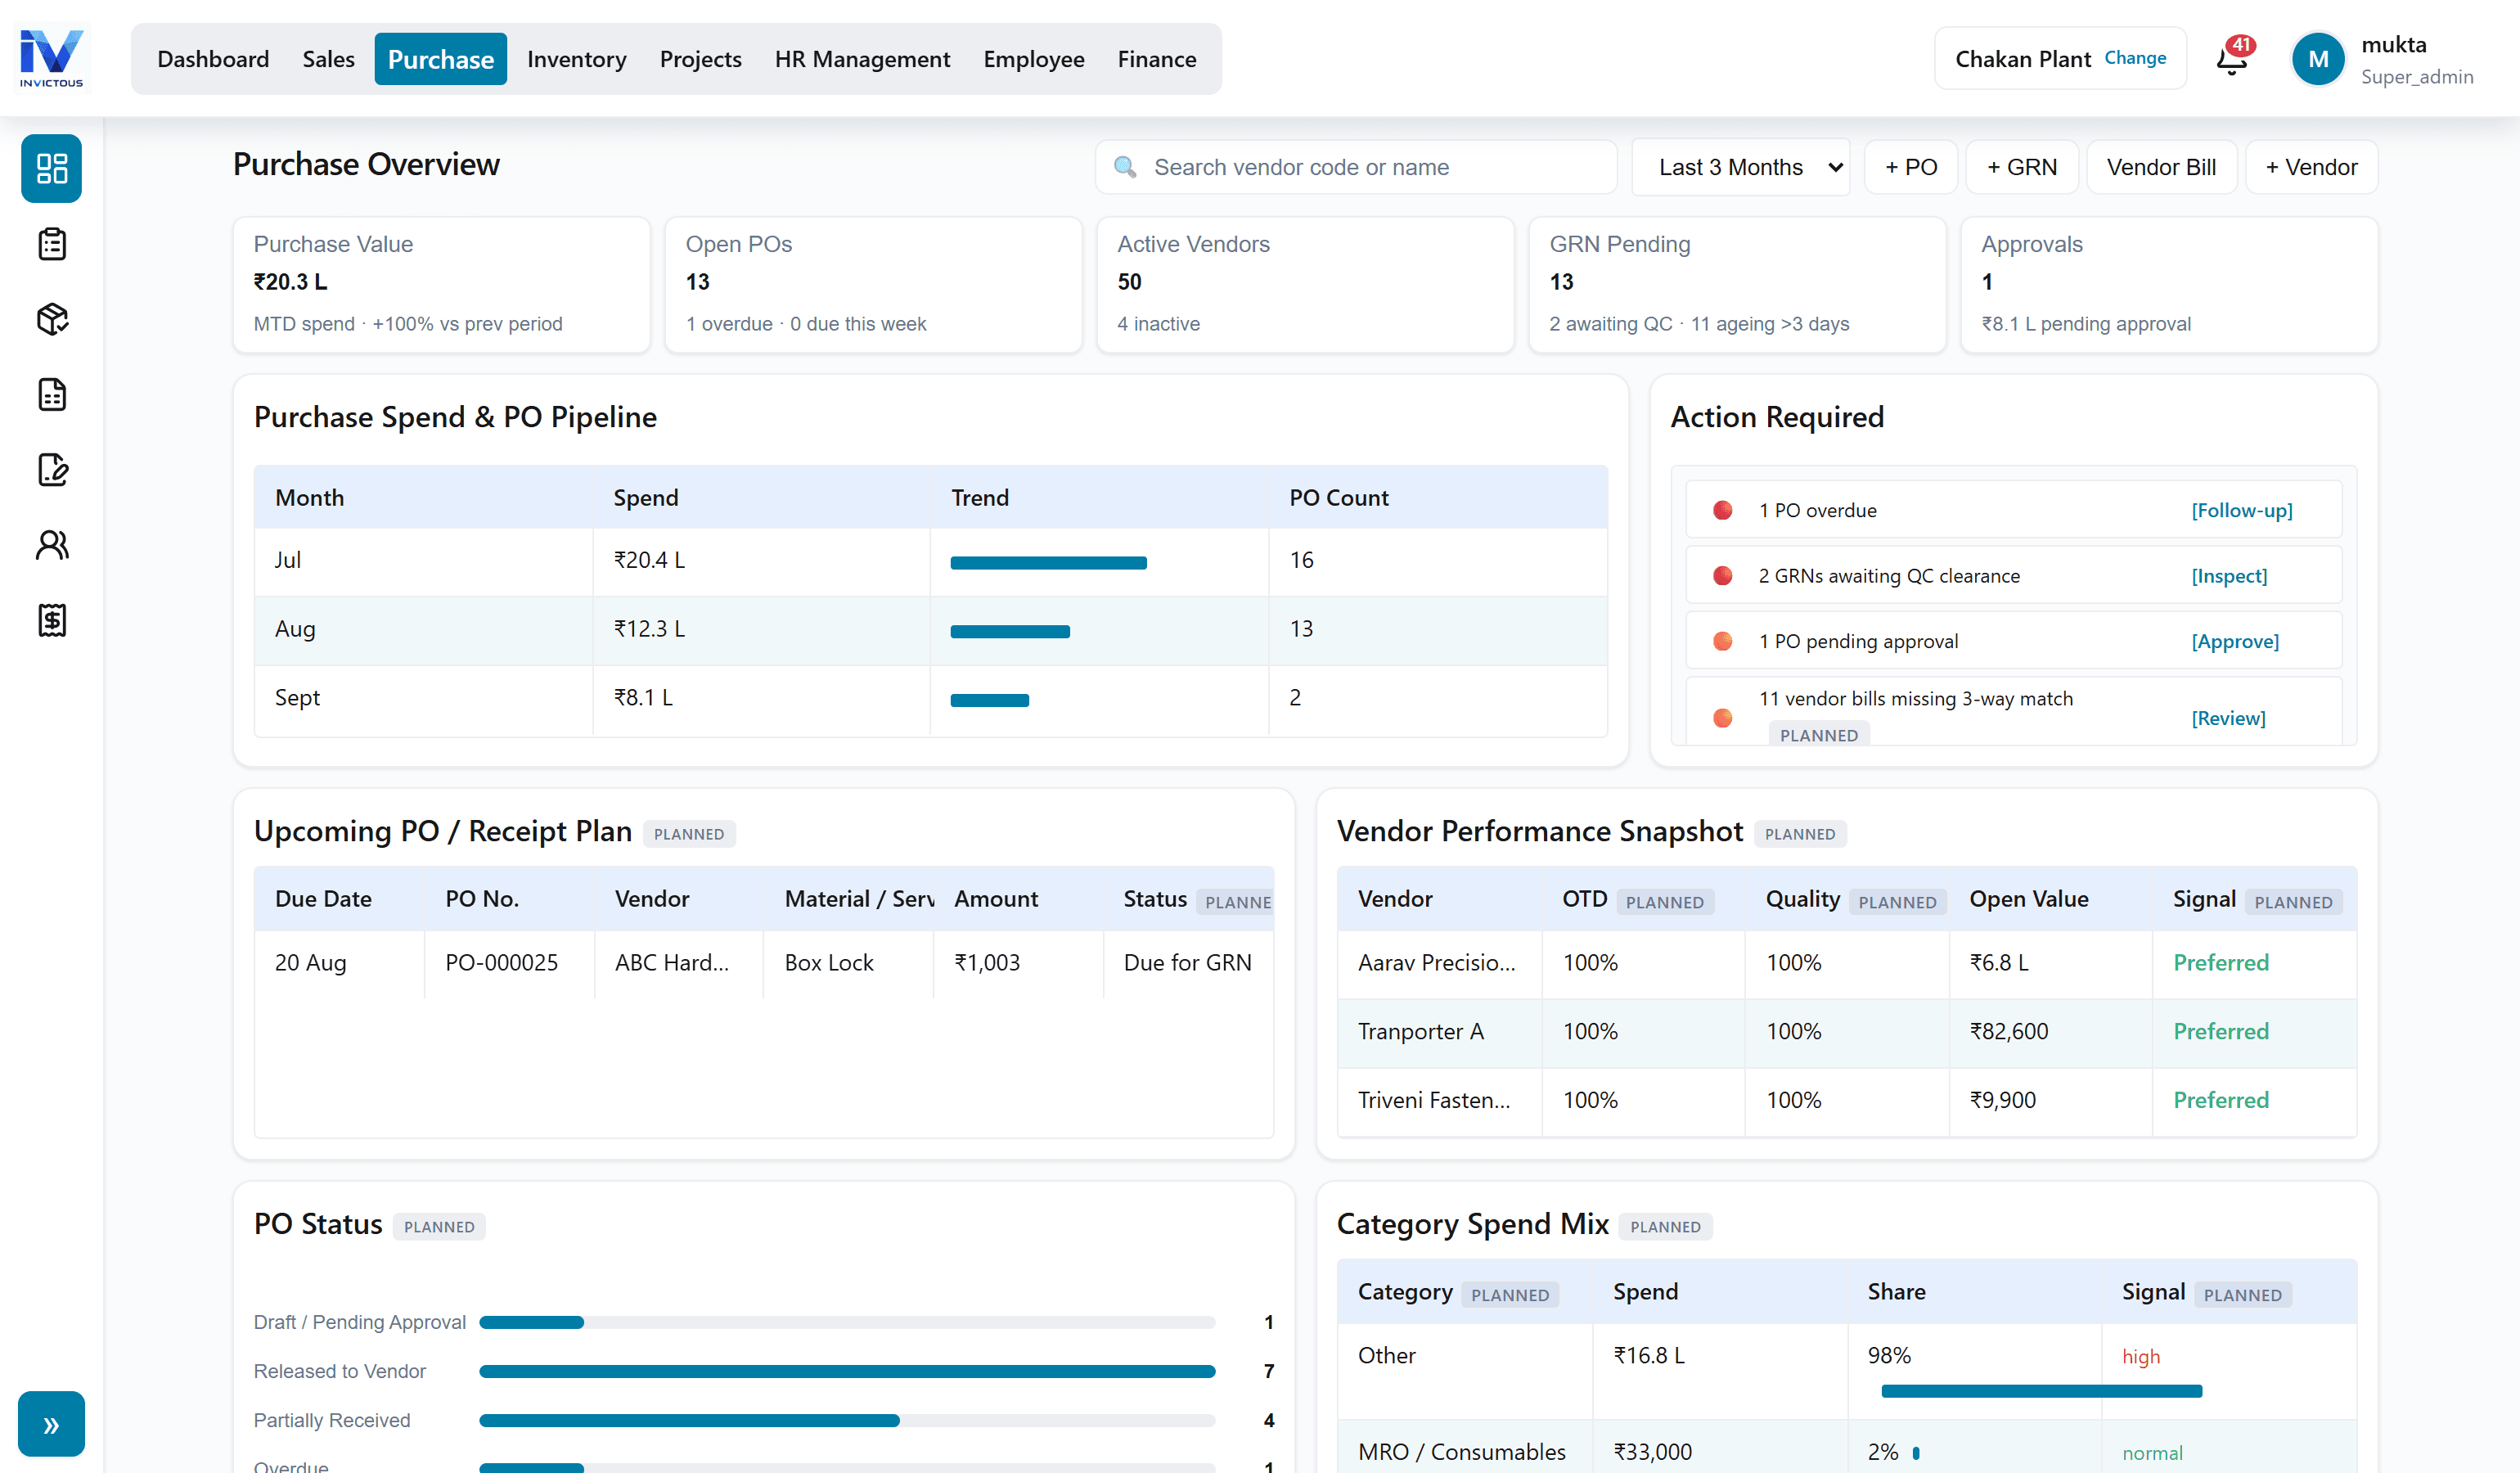Open the Last 3 Months period dropdown

coord(1740,167)
